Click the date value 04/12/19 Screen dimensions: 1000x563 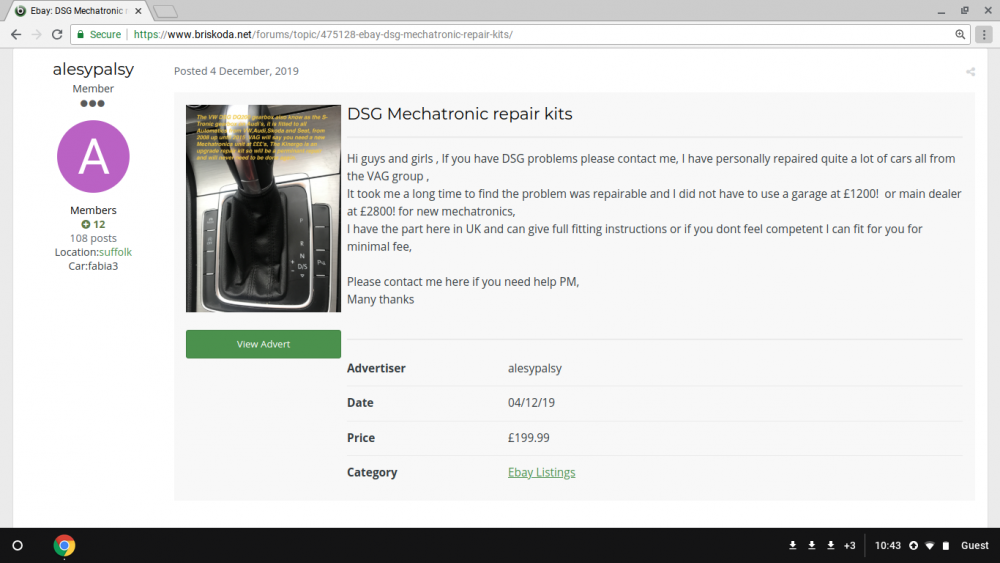531,402
